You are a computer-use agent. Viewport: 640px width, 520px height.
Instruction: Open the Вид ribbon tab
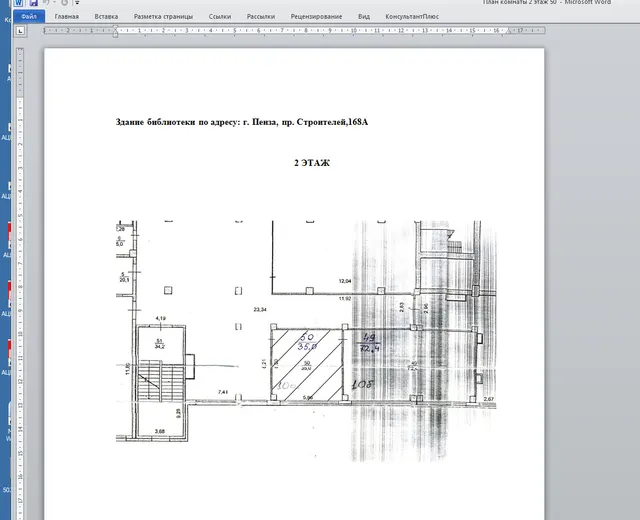pos(364,17)
